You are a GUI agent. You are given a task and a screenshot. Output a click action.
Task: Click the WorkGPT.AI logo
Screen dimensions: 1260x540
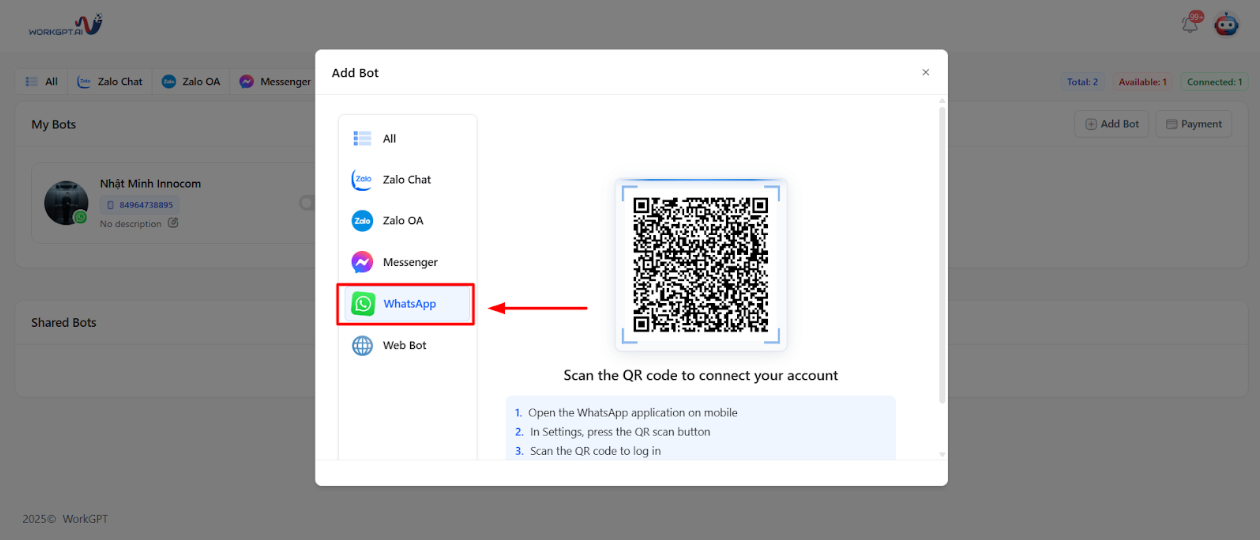(65, 26)
